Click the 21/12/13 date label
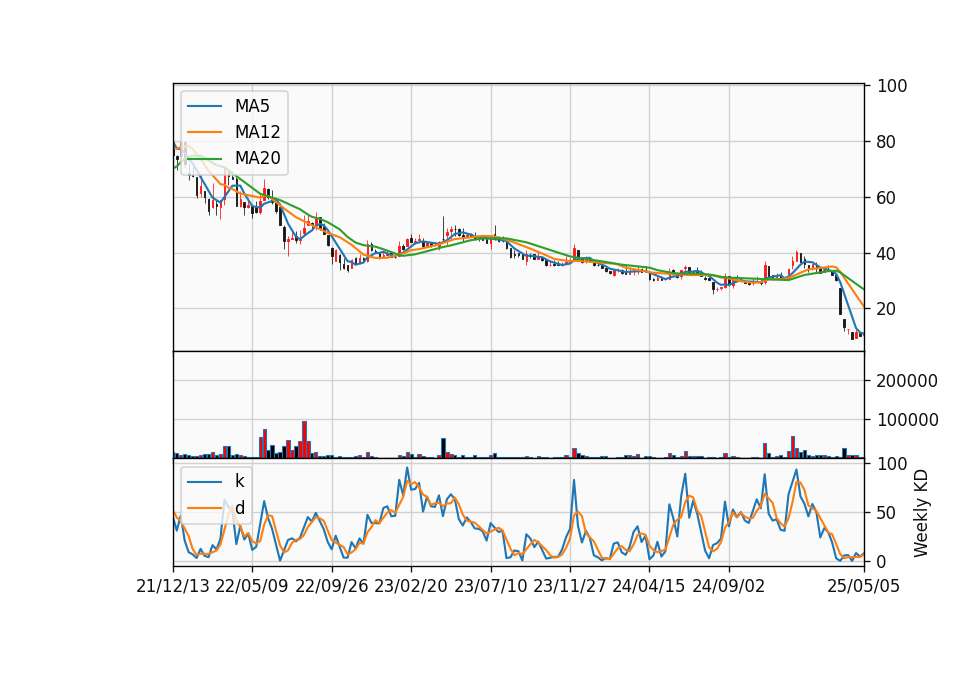Viewport: 960px width, 690px height. tap(173, 586)
